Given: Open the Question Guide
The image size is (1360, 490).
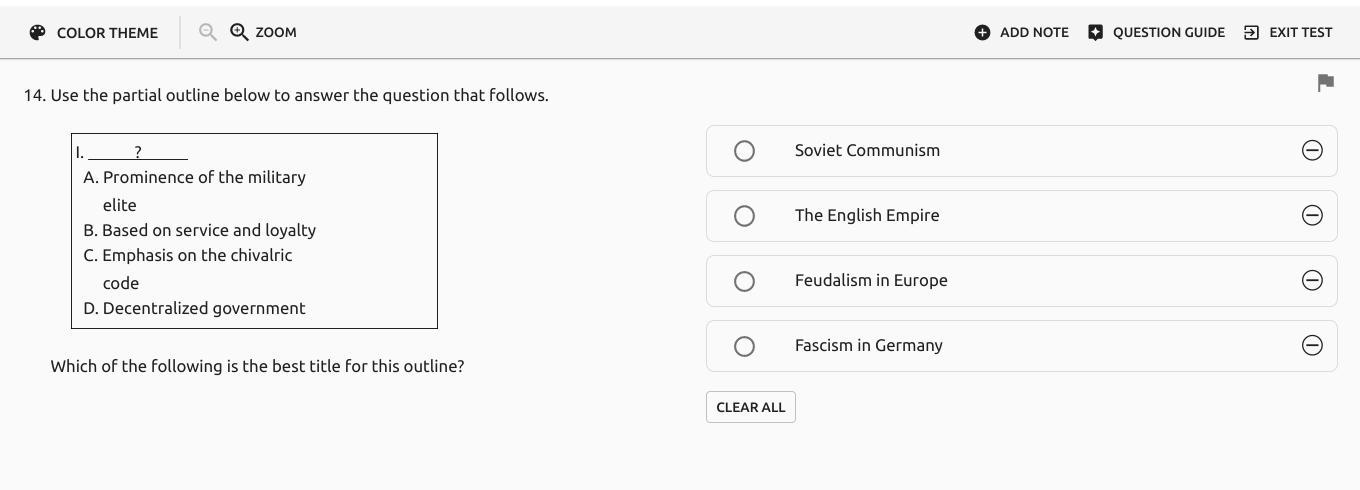Looking at the screenshot, I should coord(1157,32).
